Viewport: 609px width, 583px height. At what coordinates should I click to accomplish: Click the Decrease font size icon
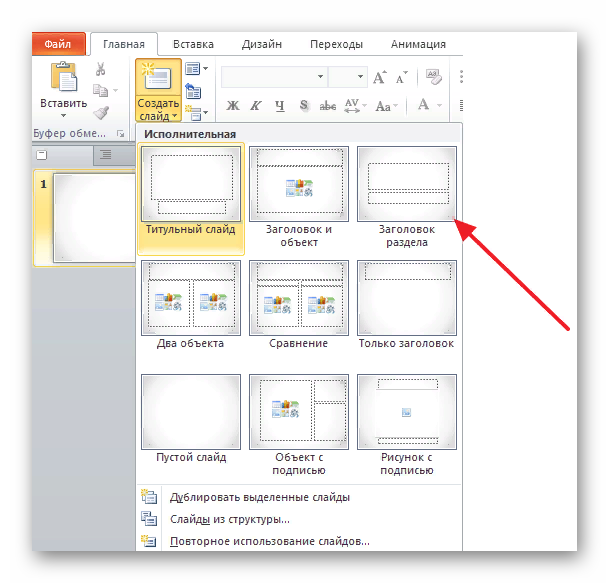[401, 77]
